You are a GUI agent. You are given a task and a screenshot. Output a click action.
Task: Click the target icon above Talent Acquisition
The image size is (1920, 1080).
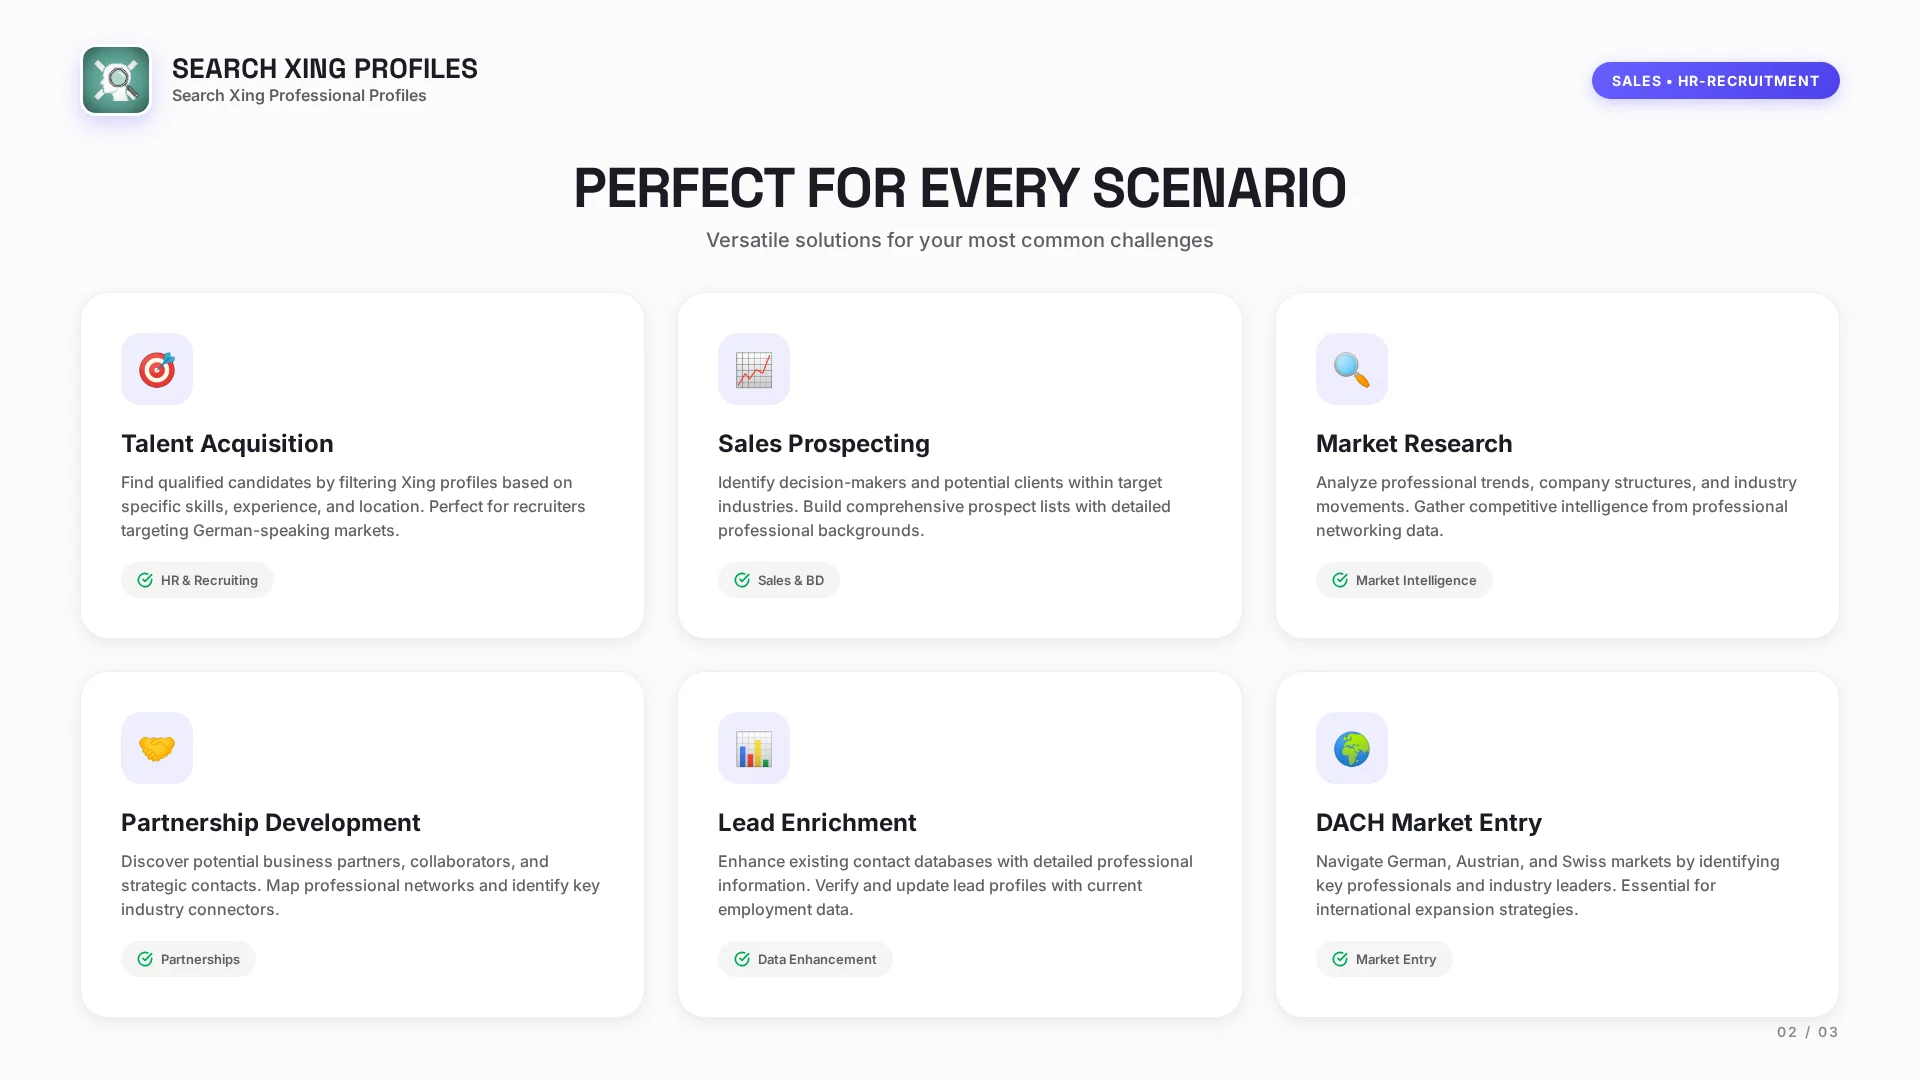point(157,369)
